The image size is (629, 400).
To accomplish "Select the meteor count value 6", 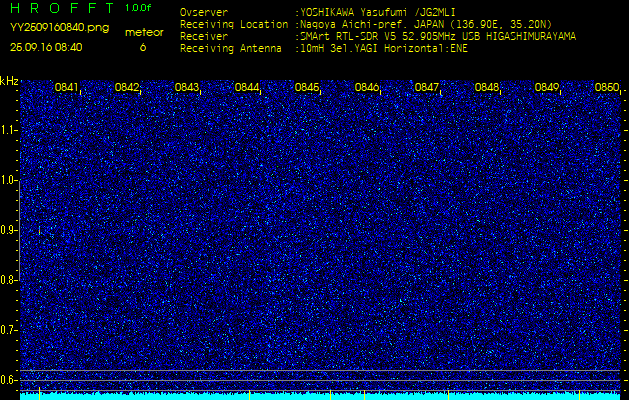I will click(x=142, y=47).
